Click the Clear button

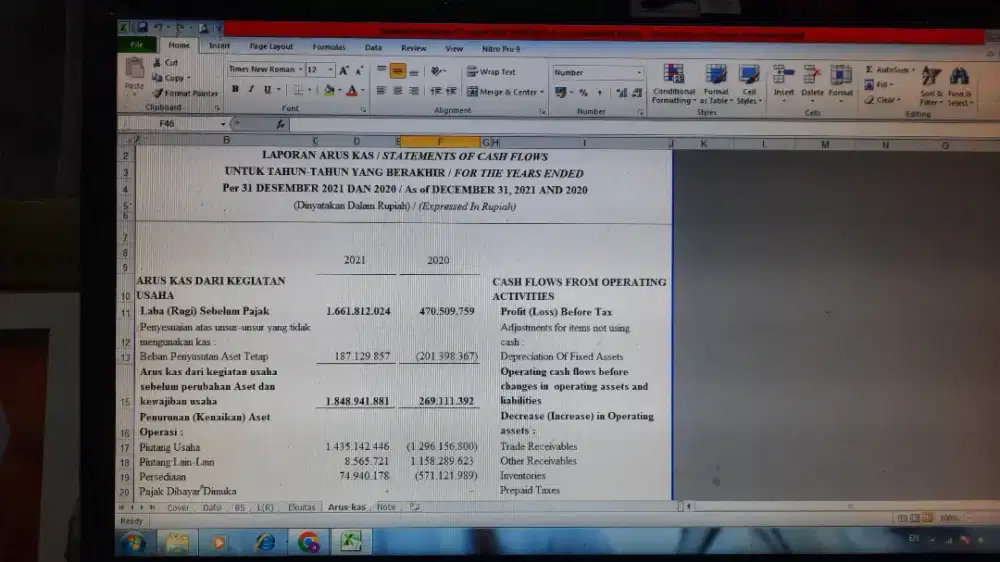click(x=883, y=100)
